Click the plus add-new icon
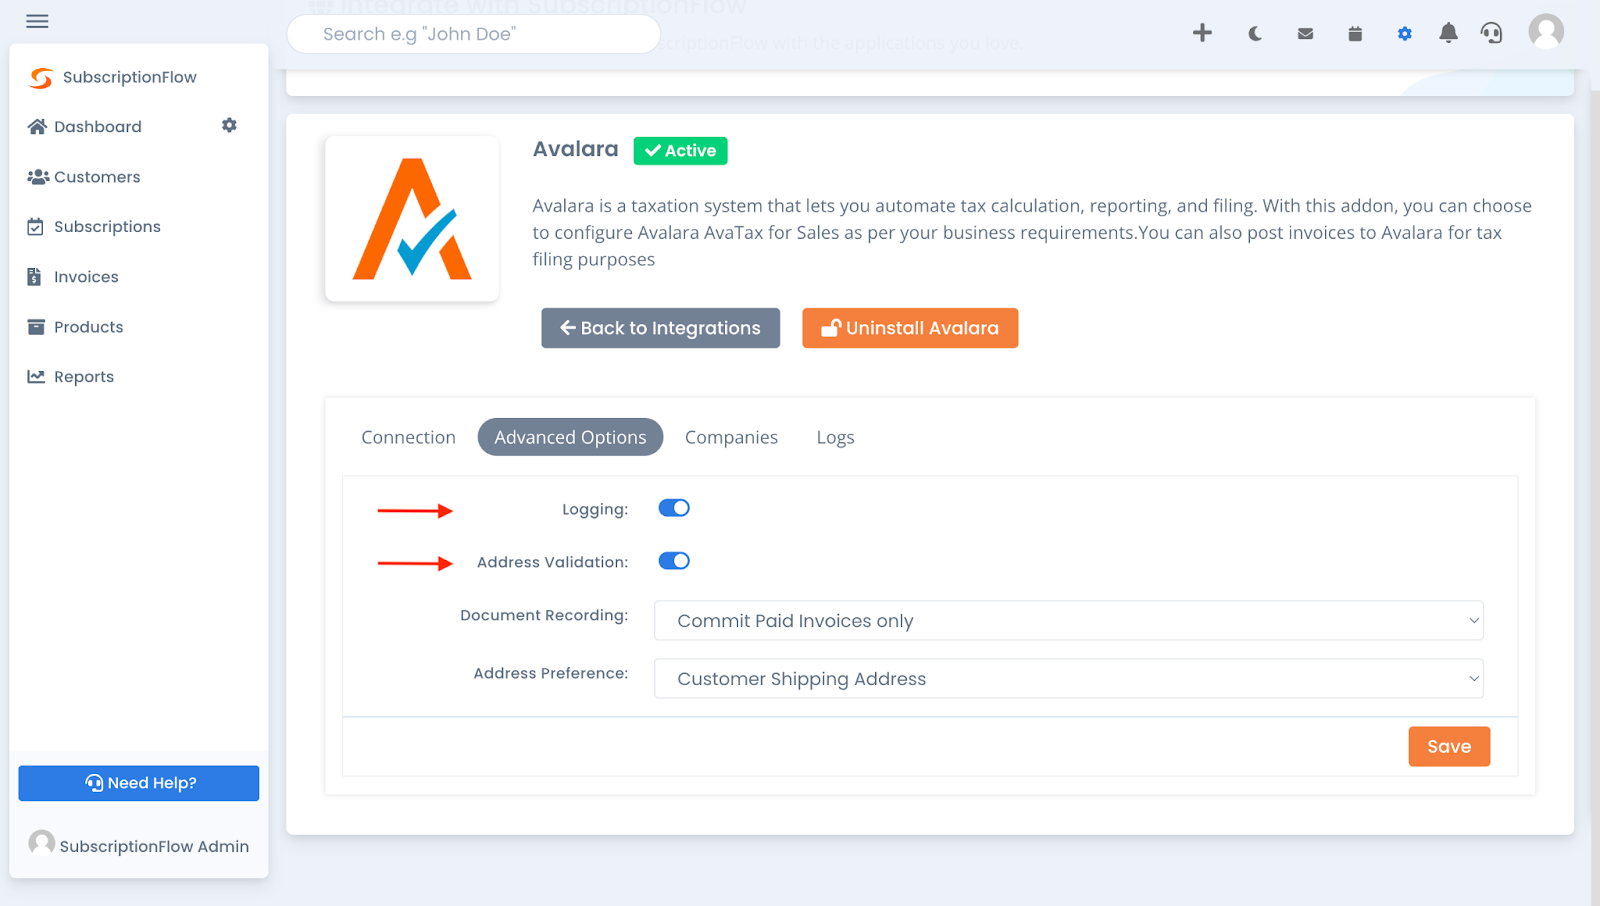1600x906 pixels. (1202, 33)
